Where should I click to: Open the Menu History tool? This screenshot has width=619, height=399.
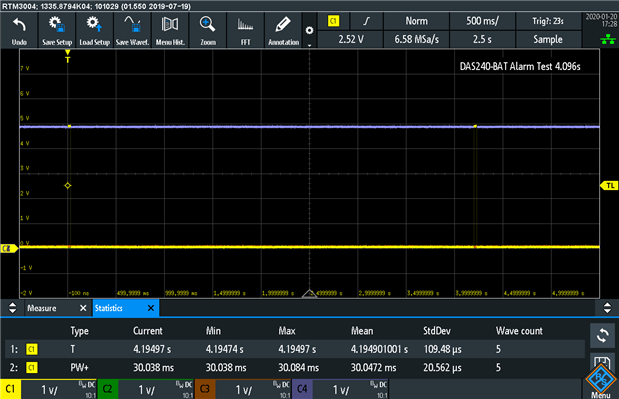pos(170,31)
